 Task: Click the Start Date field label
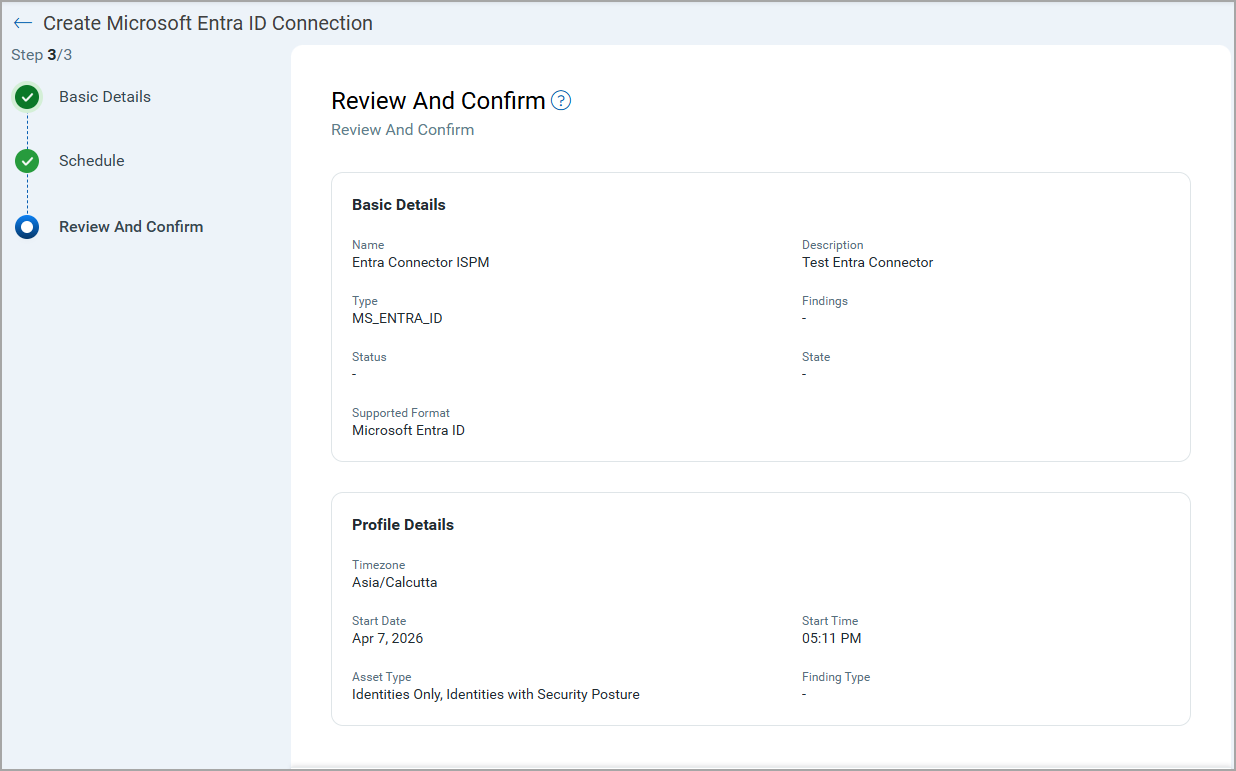(379, 621)
